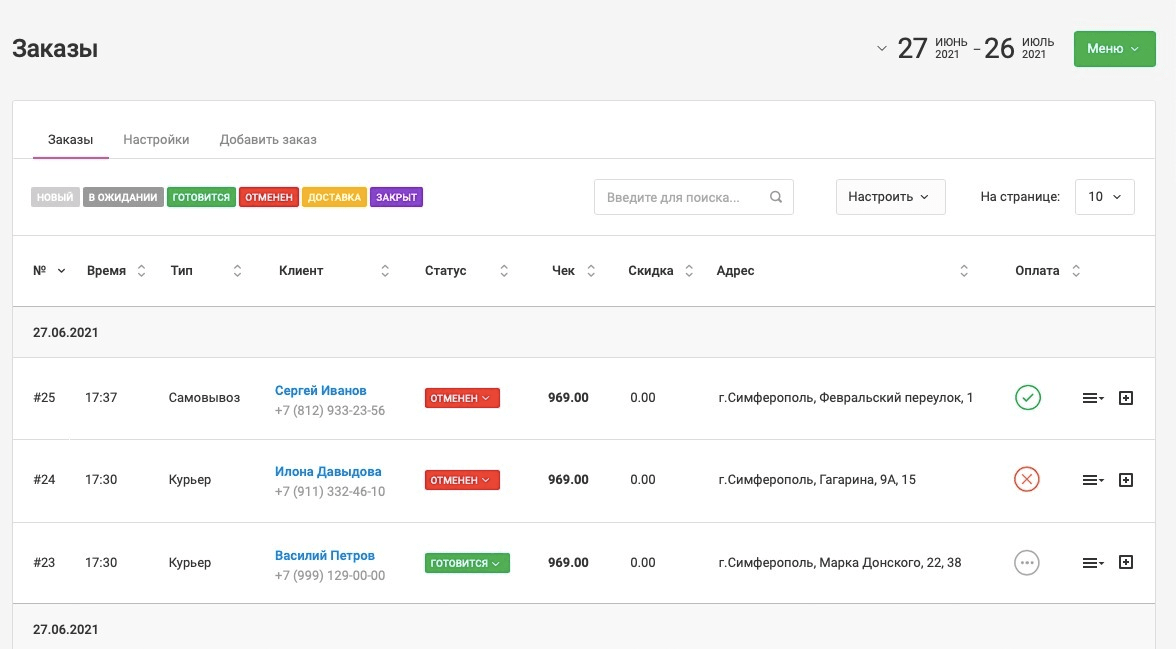Open the green «Меню» dropdown
Image resolution: width=1176 pixels, height=649 pixels.
pyautogui.click(x=1113, y=49)
